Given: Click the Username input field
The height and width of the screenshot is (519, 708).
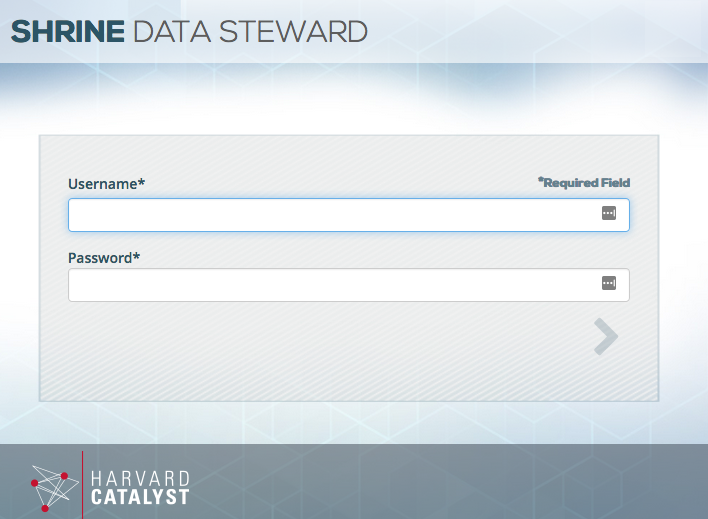Looking at the screenshot, I should click(x=349, y=215).
